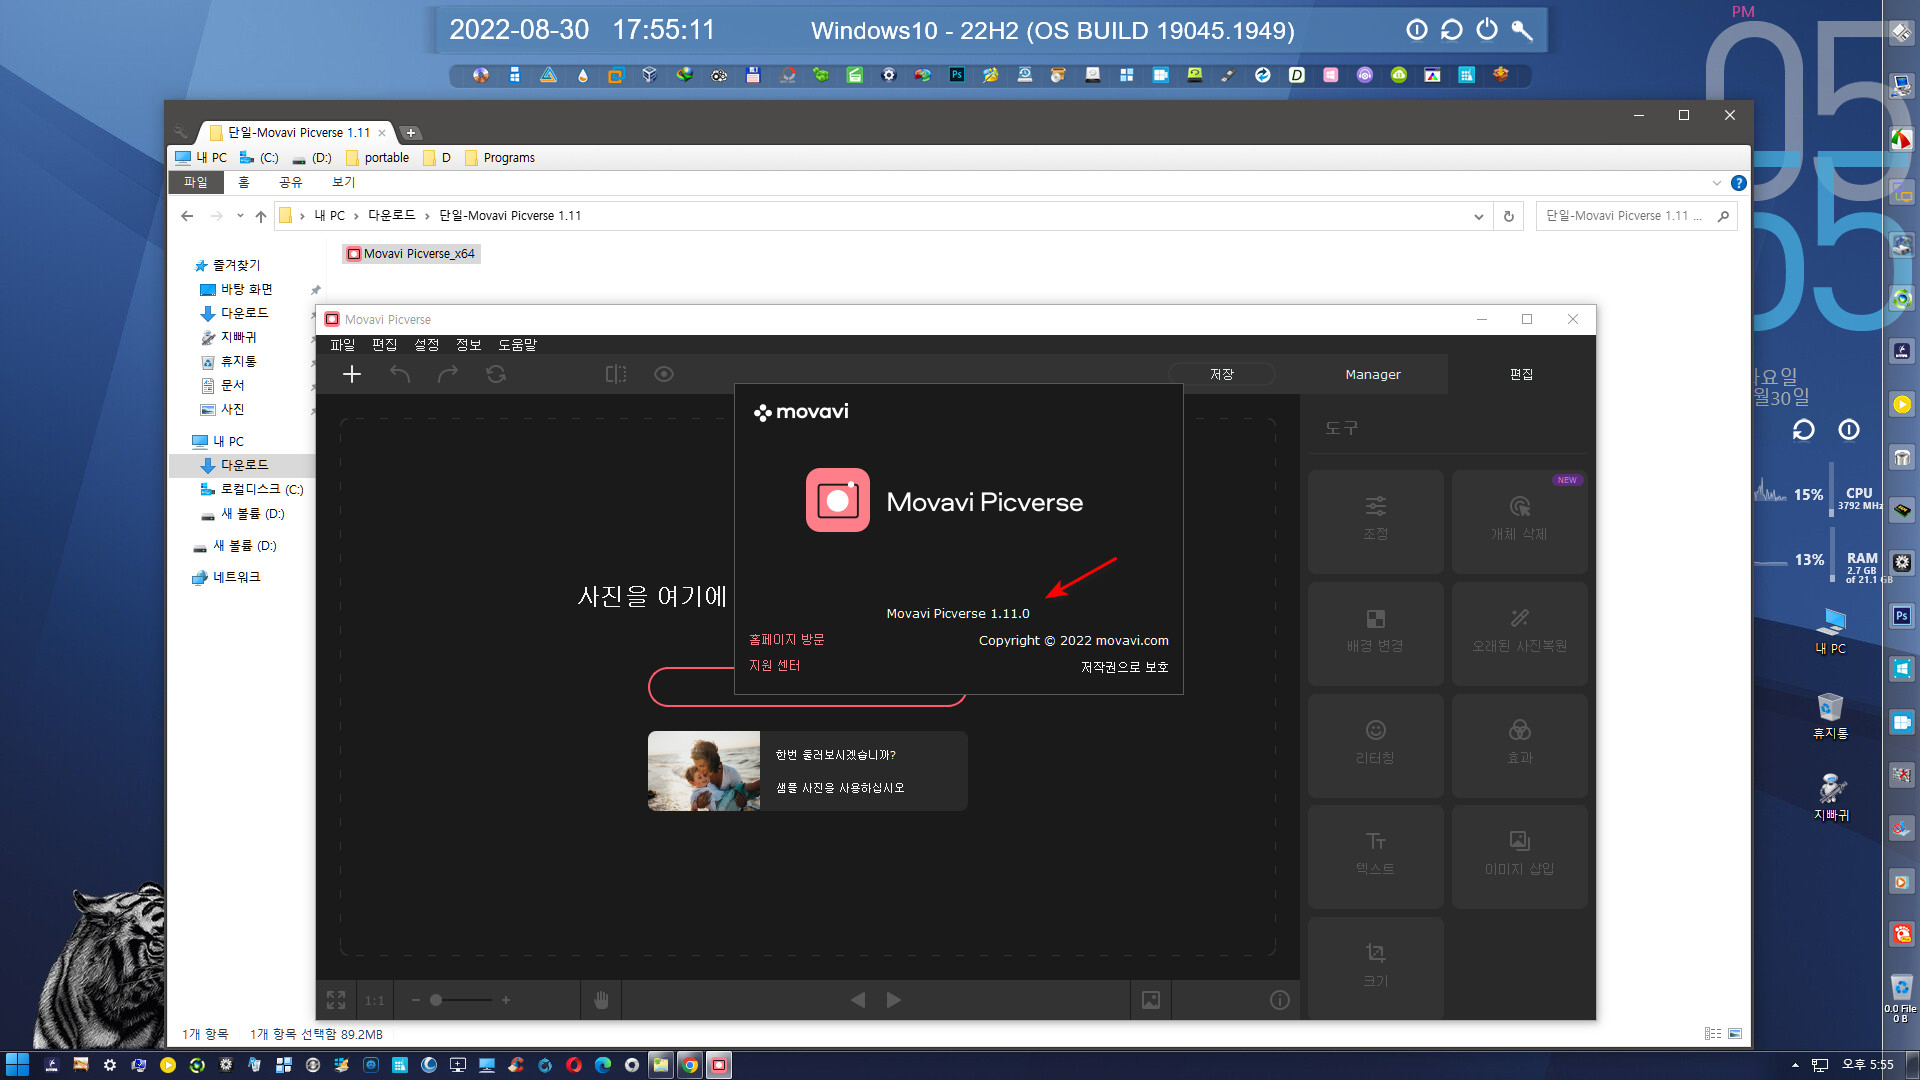Viewport: 1920px width, 1080px height.
Task: Switch to the Manager tab
Action: click(1373, 374)
